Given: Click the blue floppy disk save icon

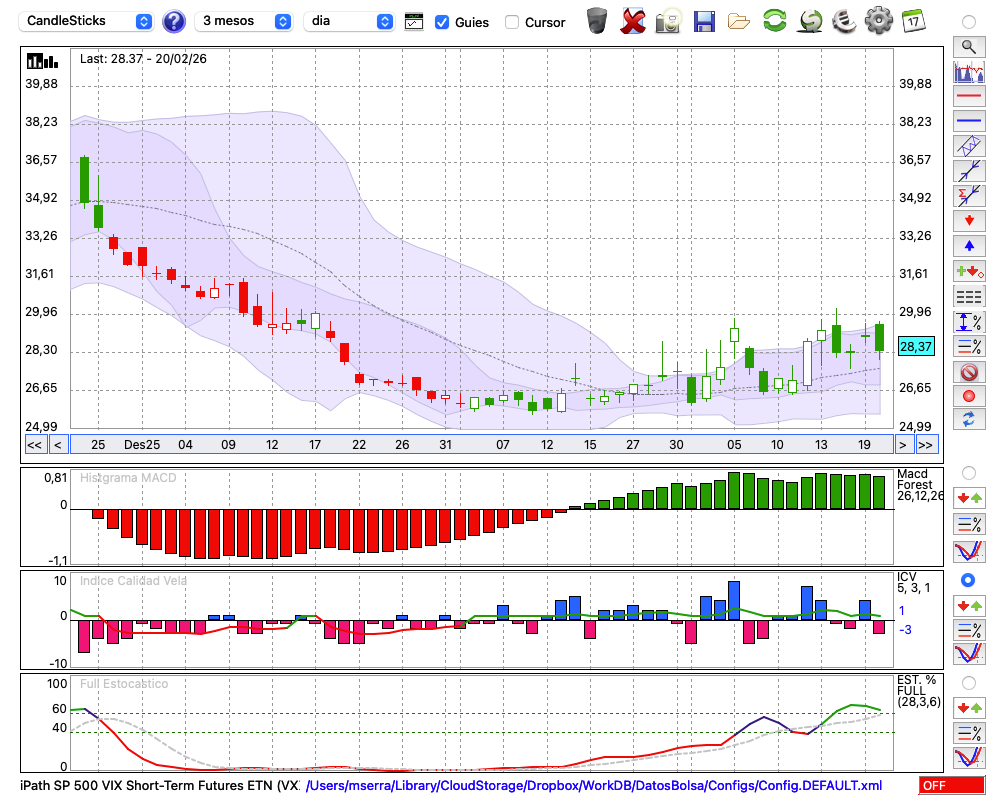Looking at the screenshot, I should (704, 21).
